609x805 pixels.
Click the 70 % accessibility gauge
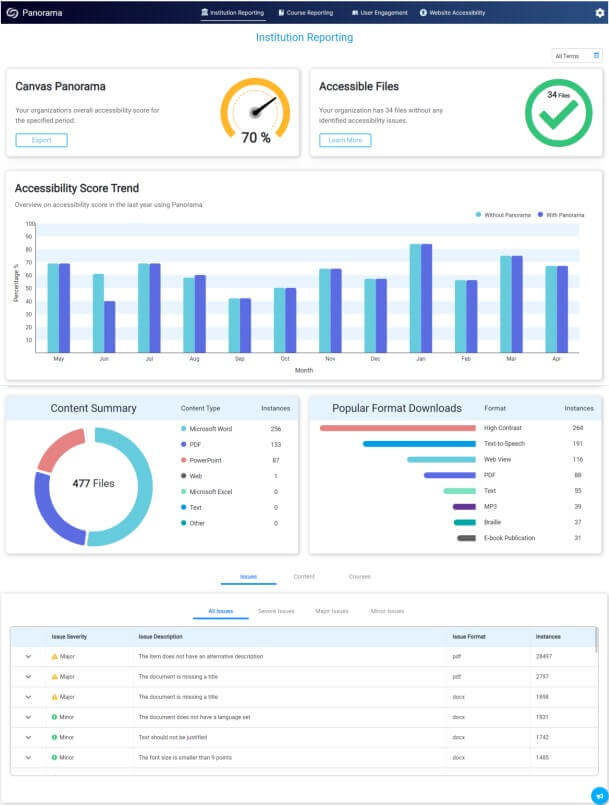pos(255,111)
